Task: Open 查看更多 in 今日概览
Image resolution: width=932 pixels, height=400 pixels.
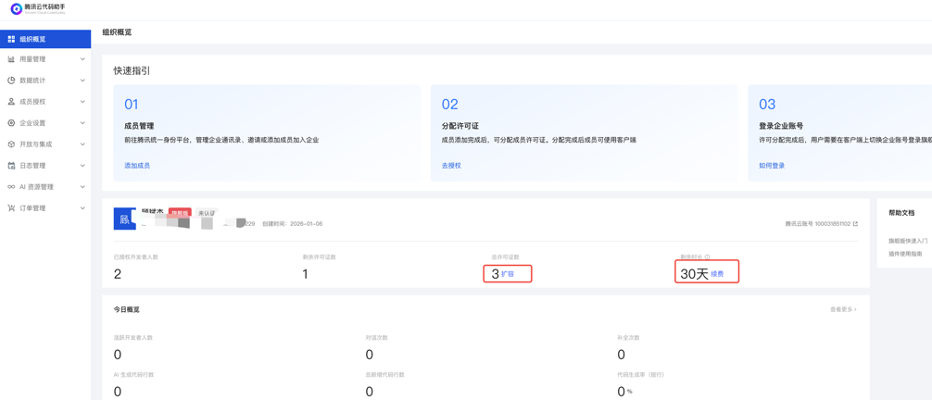Action: (842, 310)
